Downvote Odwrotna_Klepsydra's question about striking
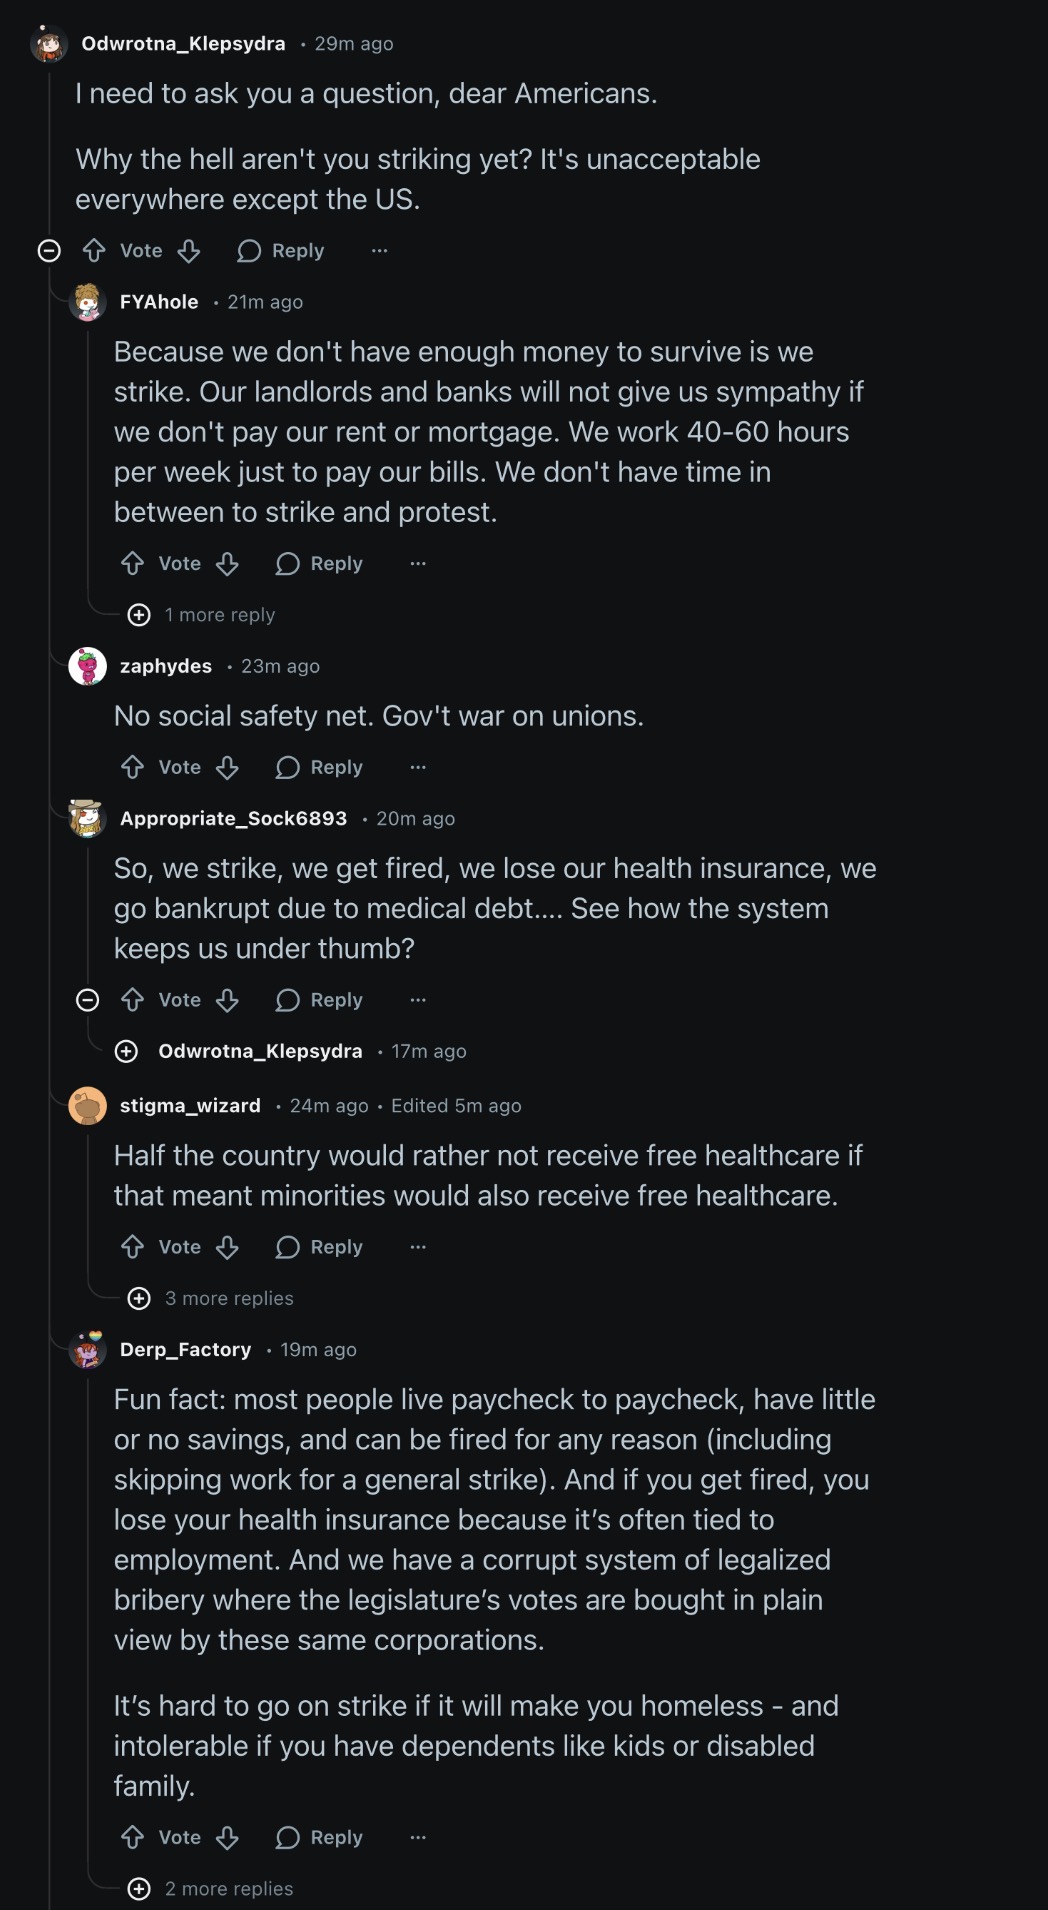 (189, 250)
